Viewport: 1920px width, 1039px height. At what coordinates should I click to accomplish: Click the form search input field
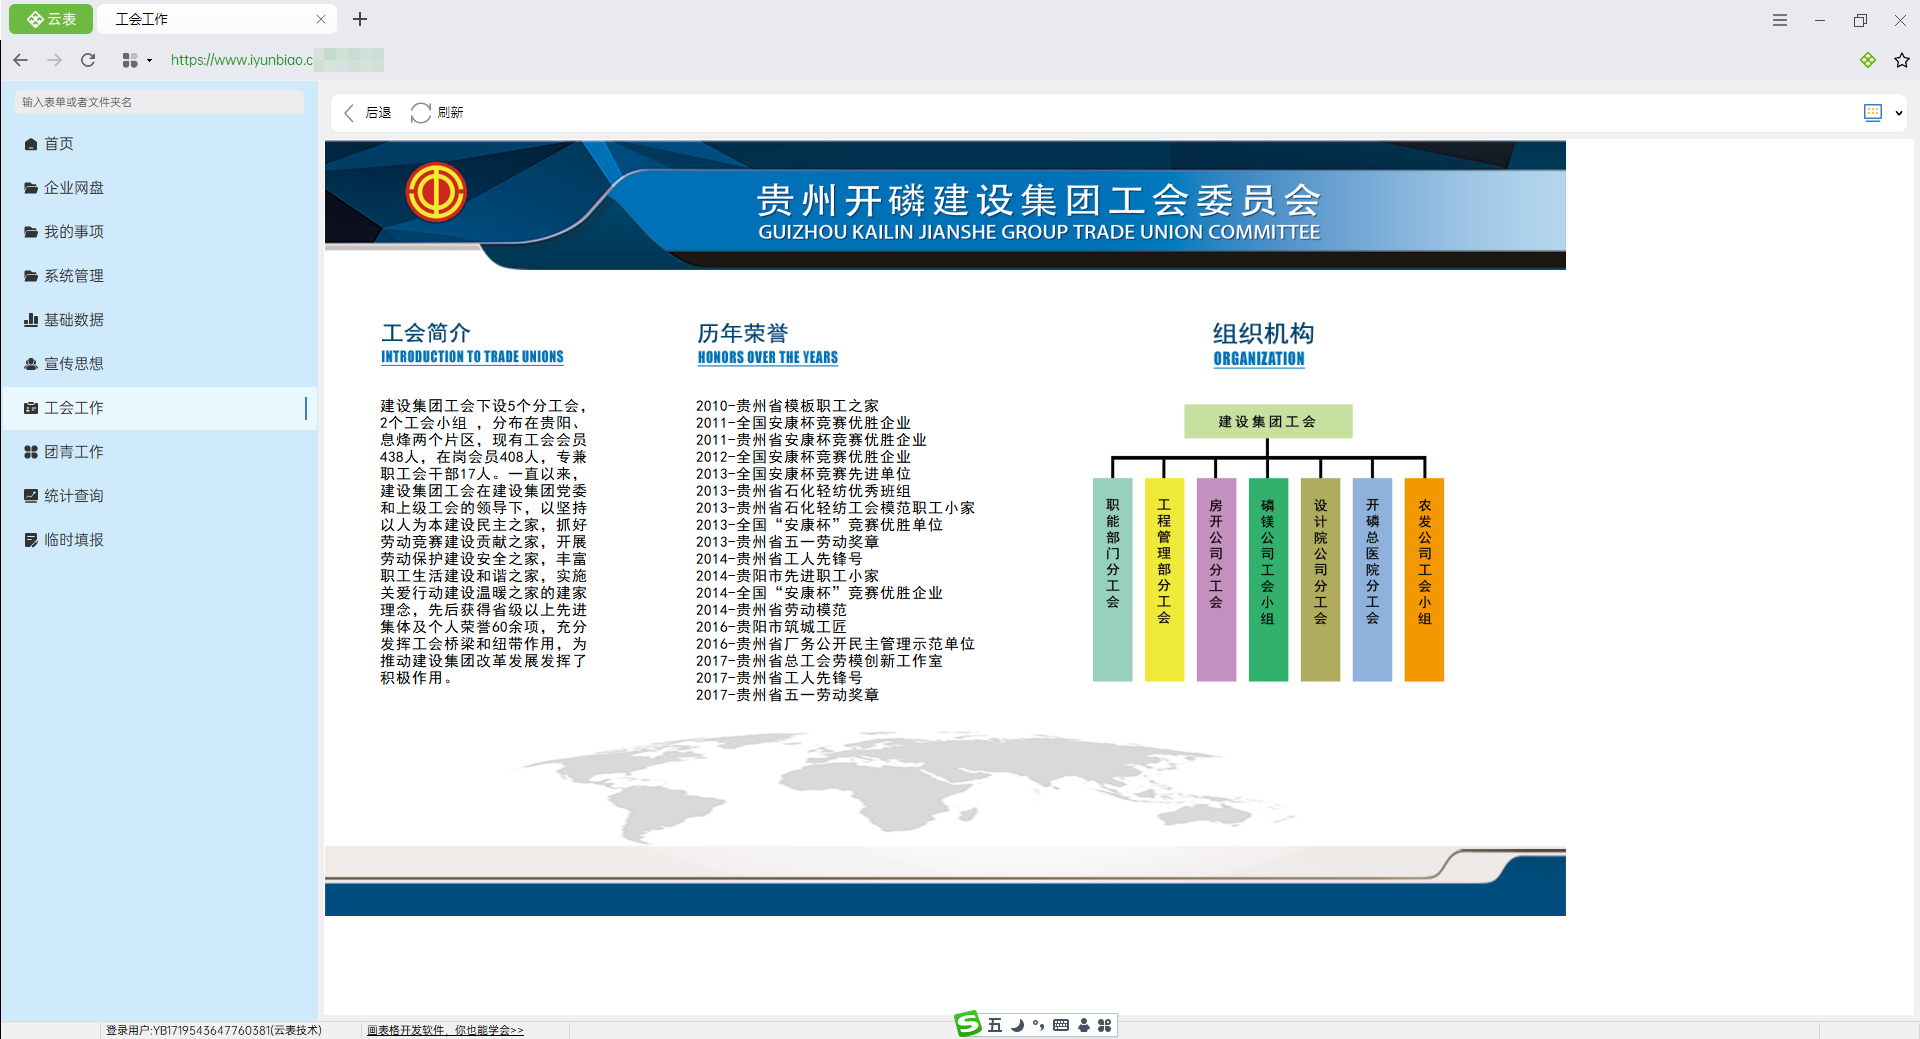pyautogui.click(x=160, y=102)
